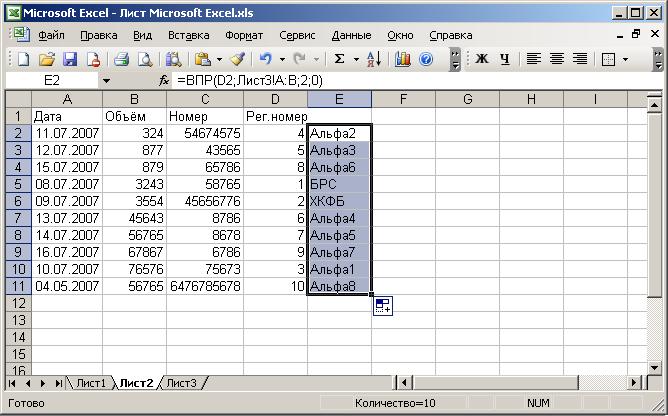This screenshot has height=416, width=668.
Task: Open the Формат menu
Action: pyautogui.click(x=244, y=35)
